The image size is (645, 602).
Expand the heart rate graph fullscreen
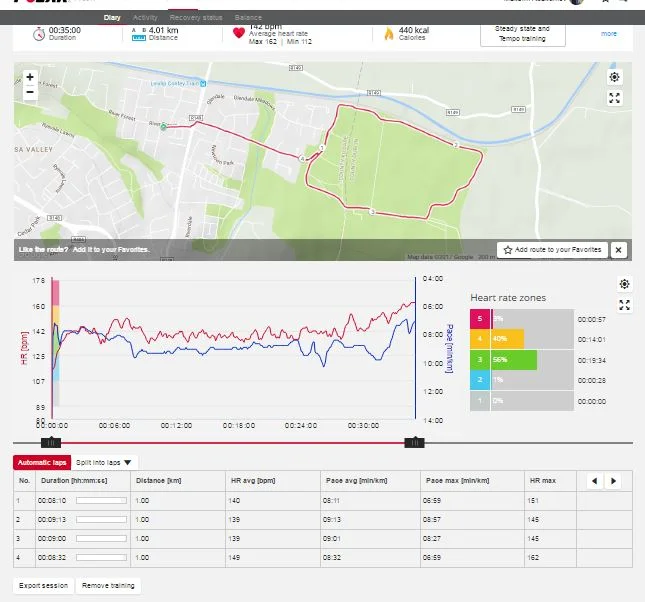pos(624,305)
